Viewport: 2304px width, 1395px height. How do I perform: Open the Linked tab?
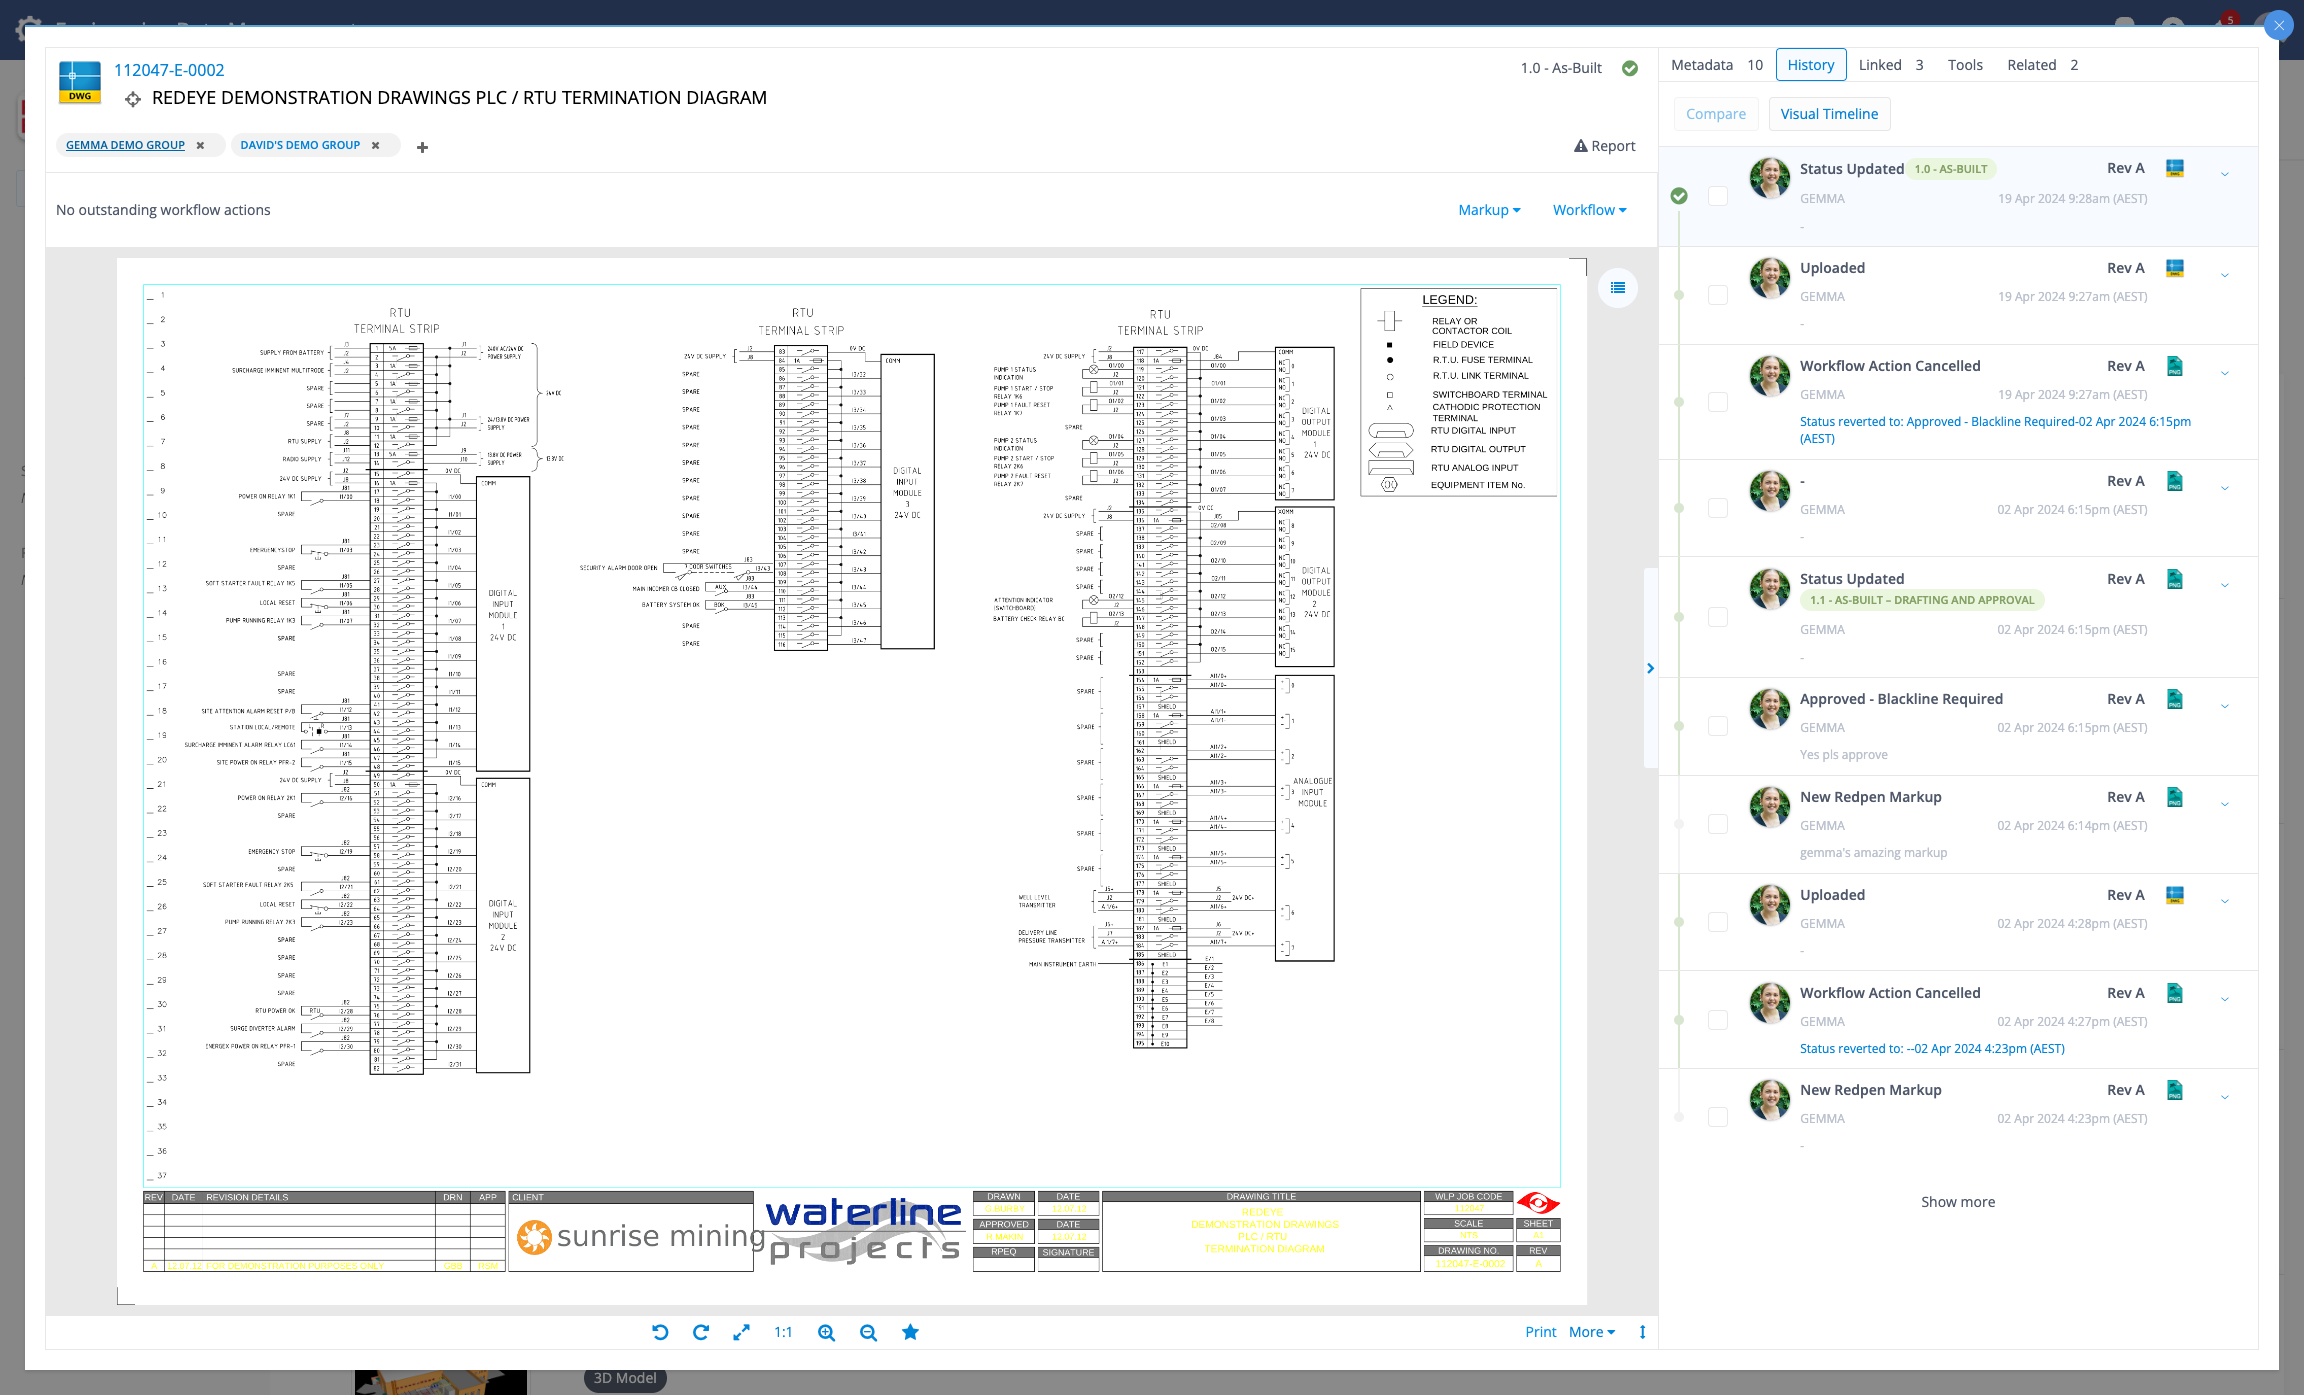[x=1878, y=64]
